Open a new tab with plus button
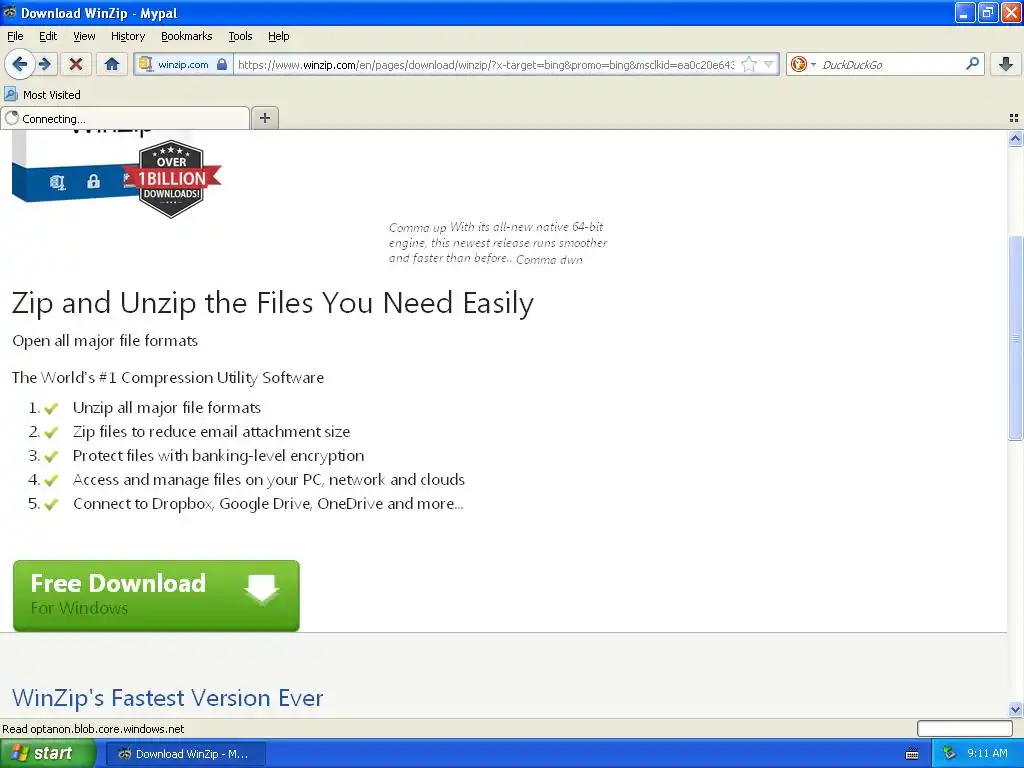 264,118
